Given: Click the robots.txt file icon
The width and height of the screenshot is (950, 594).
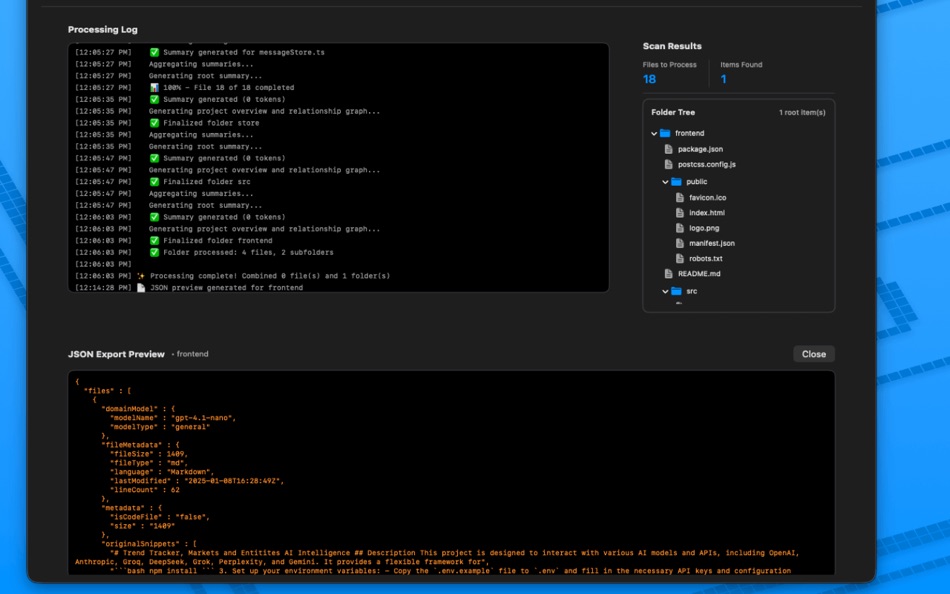Looking at the screenshot, I should pyautogui.click(x=679, y=257).
